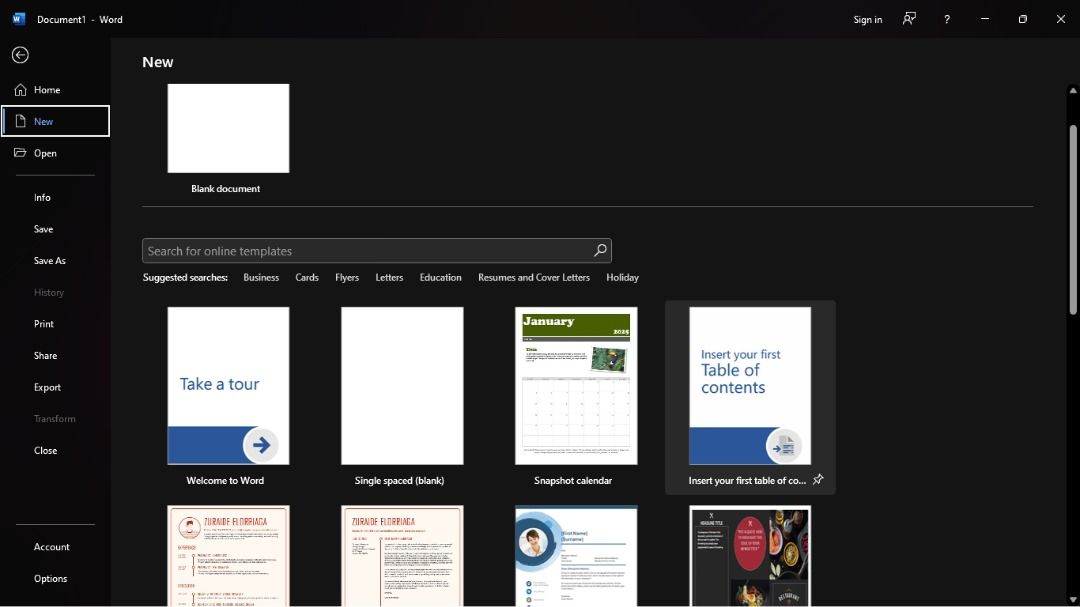This screenshot has width=1080, height=607.
Task: Search the Letters suggested templates
Action: click(389, 277)
